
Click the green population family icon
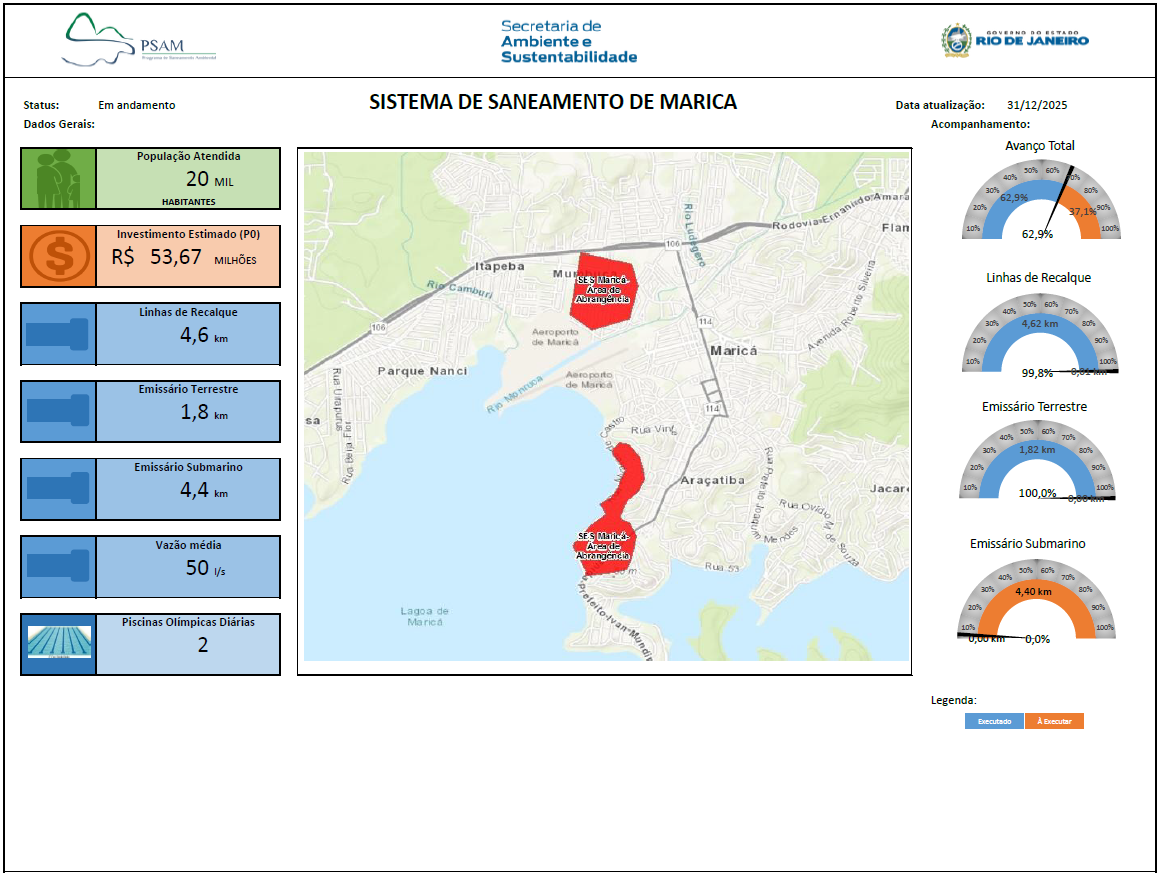pos(58,179)
